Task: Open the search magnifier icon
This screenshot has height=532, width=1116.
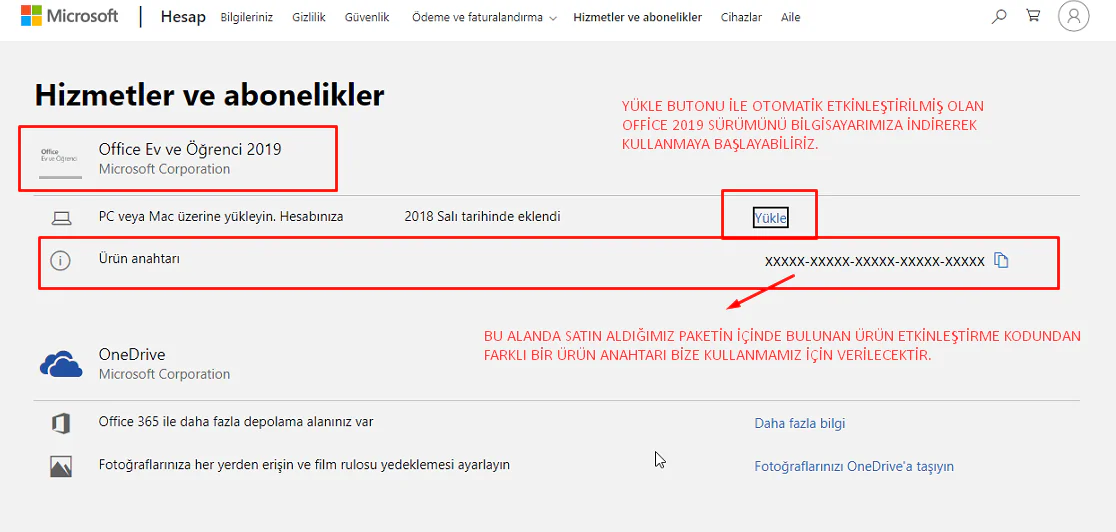Action: coord(999,16)
